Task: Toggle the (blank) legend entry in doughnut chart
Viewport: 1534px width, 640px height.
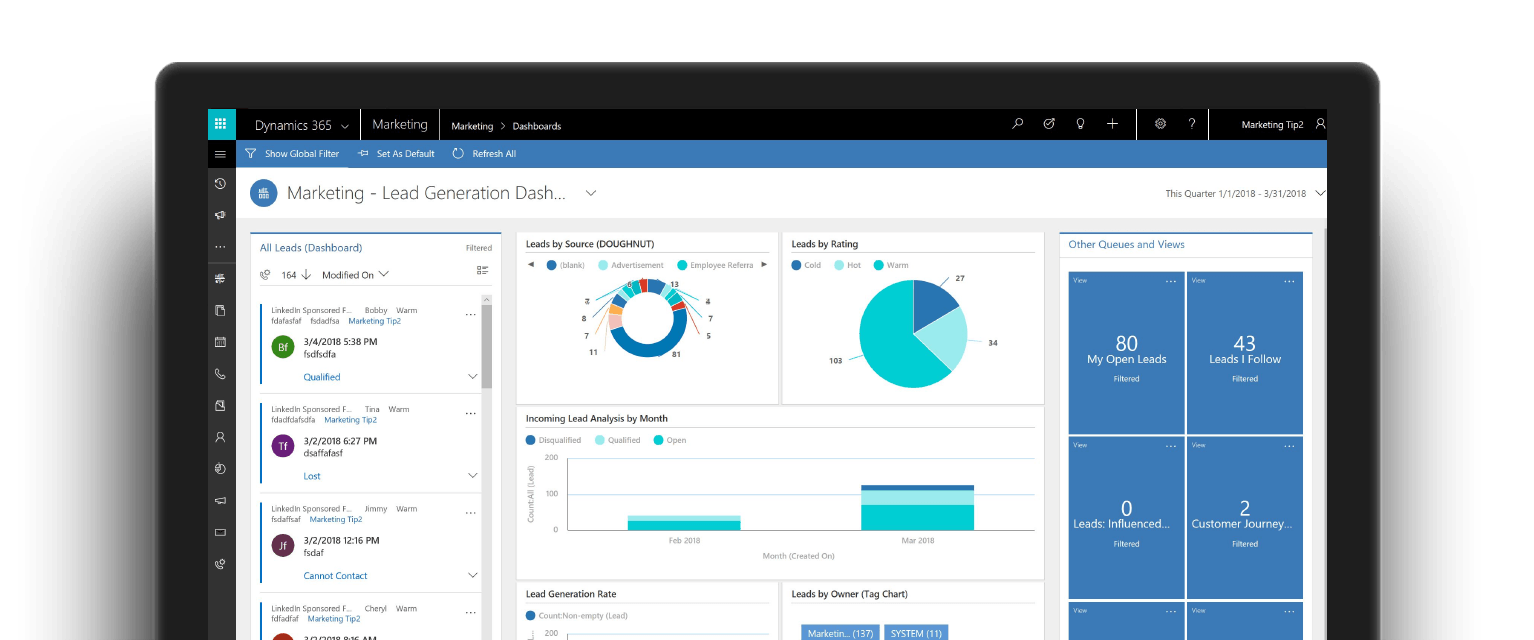Action: 566,265
